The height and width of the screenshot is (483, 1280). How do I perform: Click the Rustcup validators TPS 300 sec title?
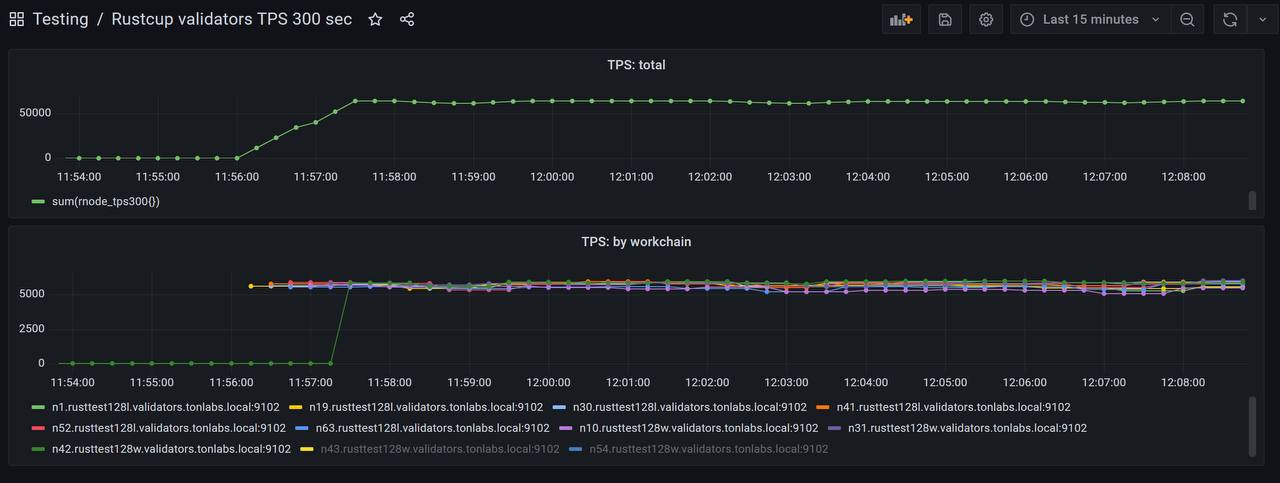(x=231, y=19)
